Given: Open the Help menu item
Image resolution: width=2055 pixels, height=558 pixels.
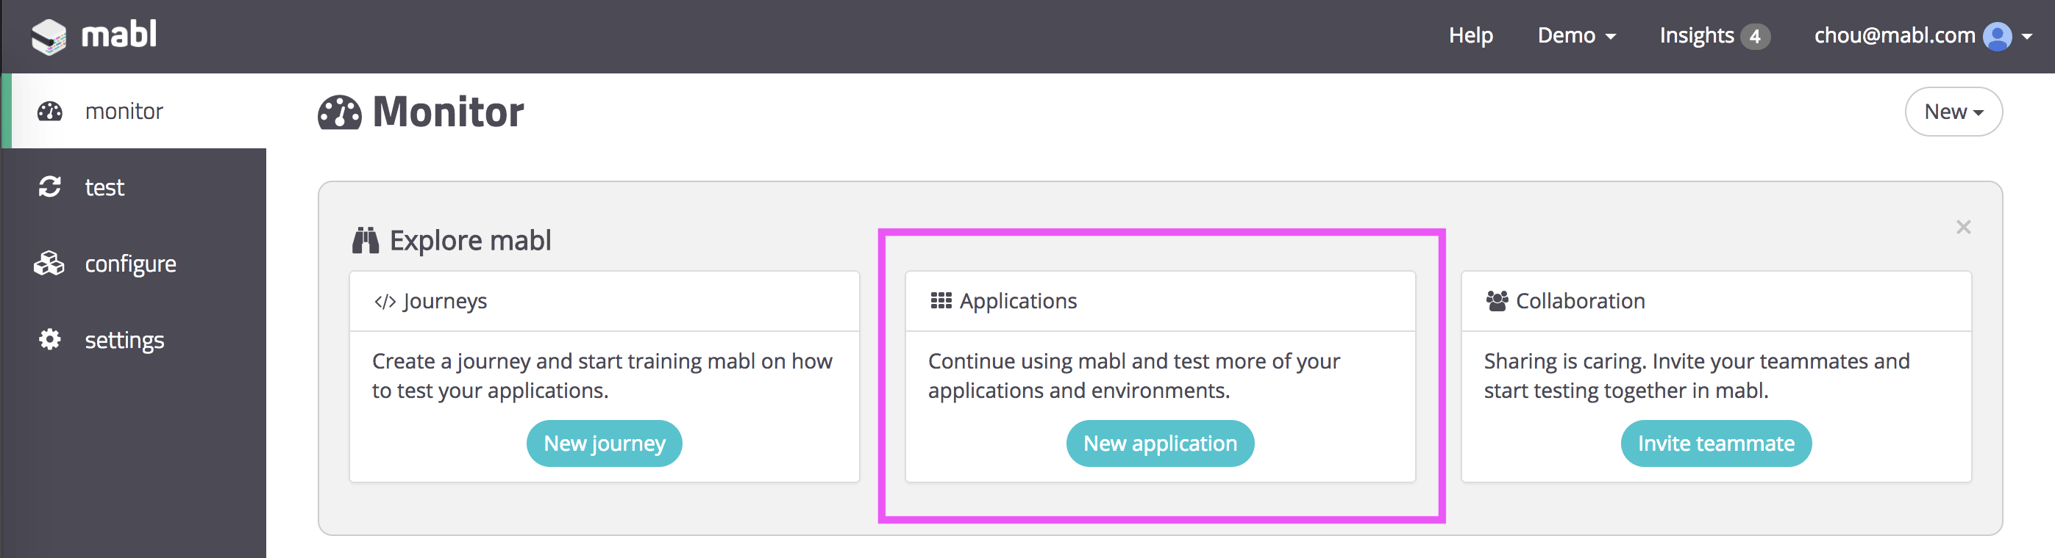Looking at the screenshot, I should (x=1471, y=36).
